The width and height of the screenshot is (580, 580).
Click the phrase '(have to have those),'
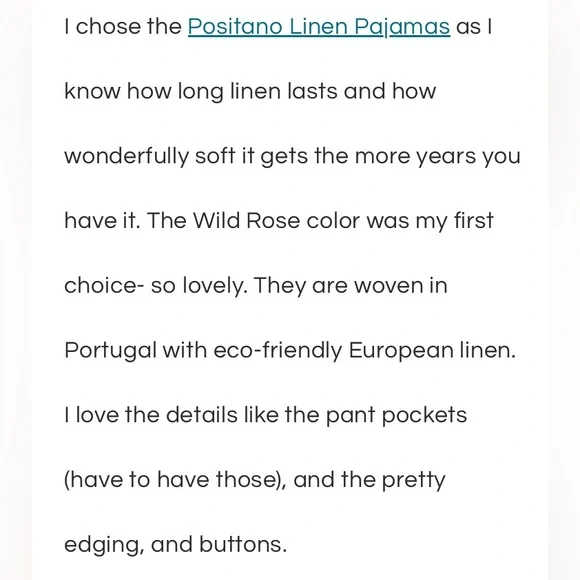coord(175,480)
